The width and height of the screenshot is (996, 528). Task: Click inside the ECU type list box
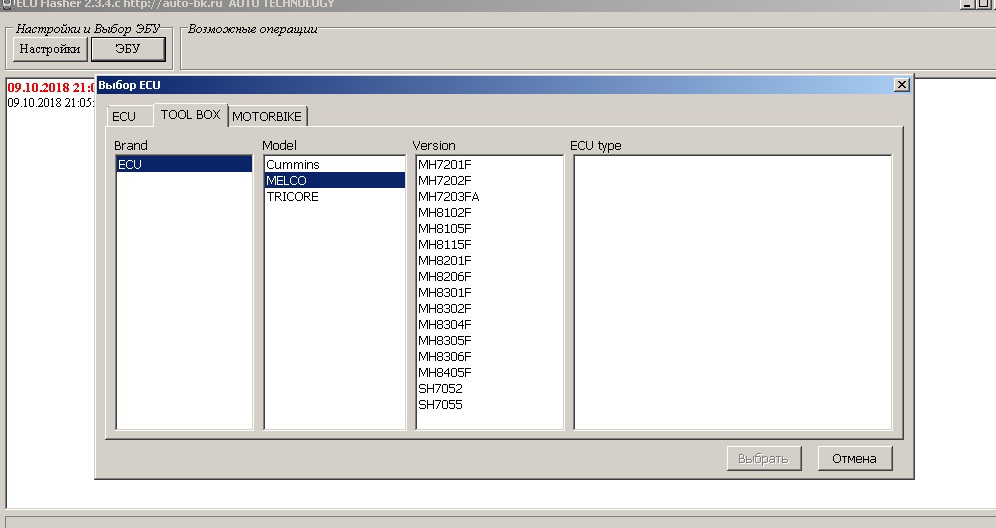[733, 292]
